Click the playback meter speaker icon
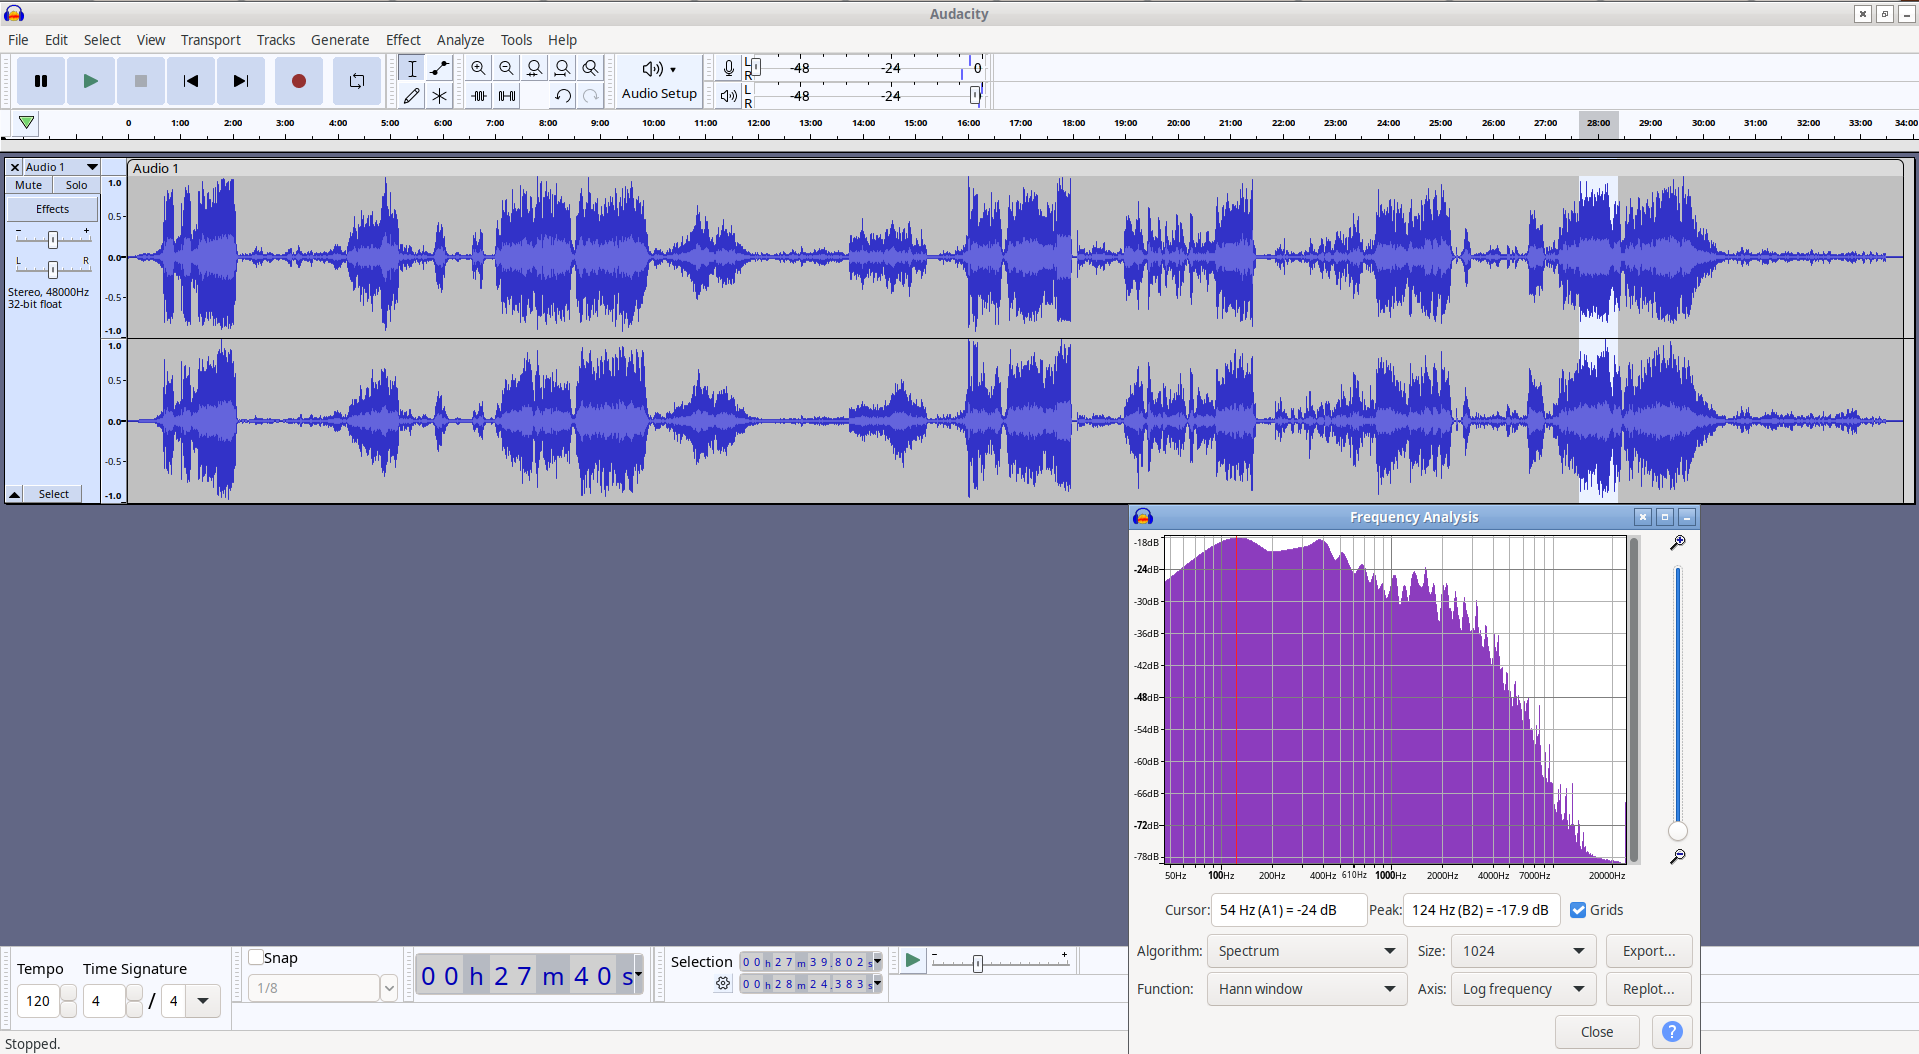Viewport: 1919px width, 1054px height. point(729,96)
